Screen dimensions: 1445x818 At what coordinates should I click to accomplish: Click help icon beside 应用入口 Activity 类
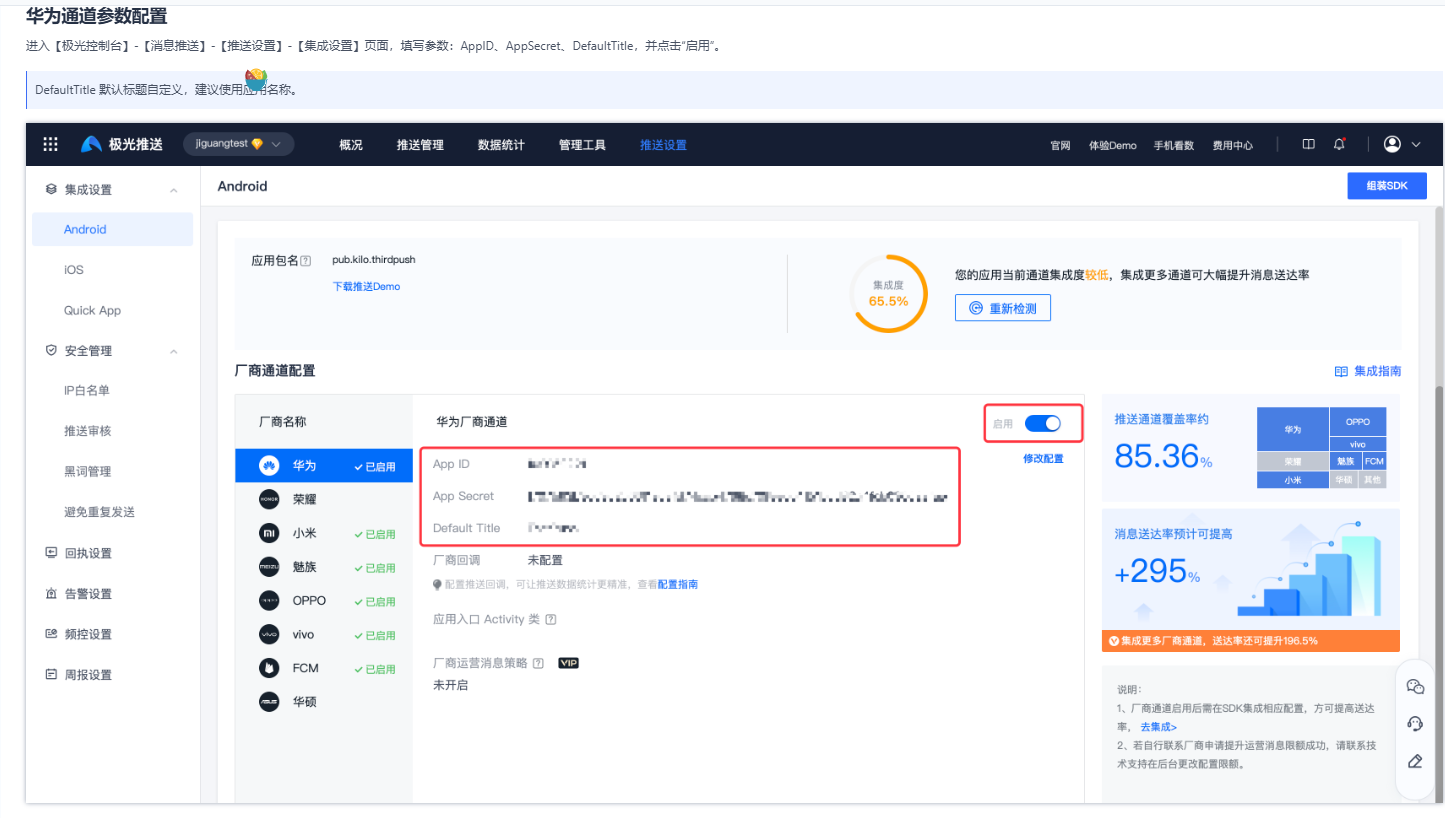(550, 620)
